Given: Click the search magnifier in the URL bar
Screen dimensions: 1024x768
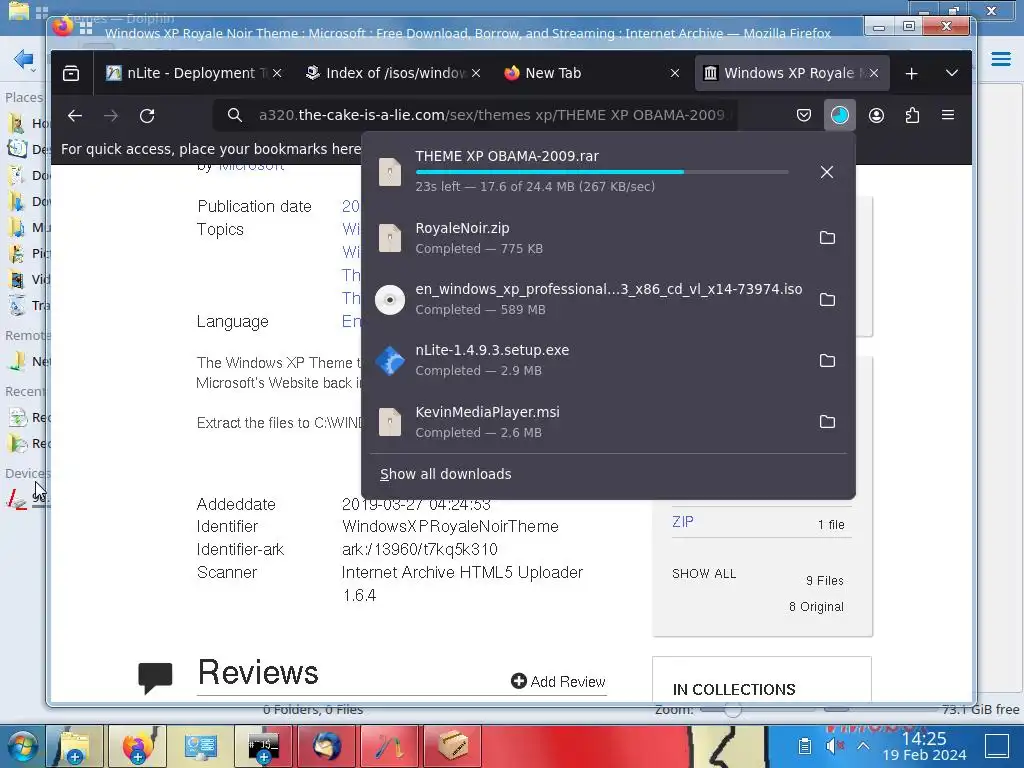Looking at the screenshot, I should point(234,116).
